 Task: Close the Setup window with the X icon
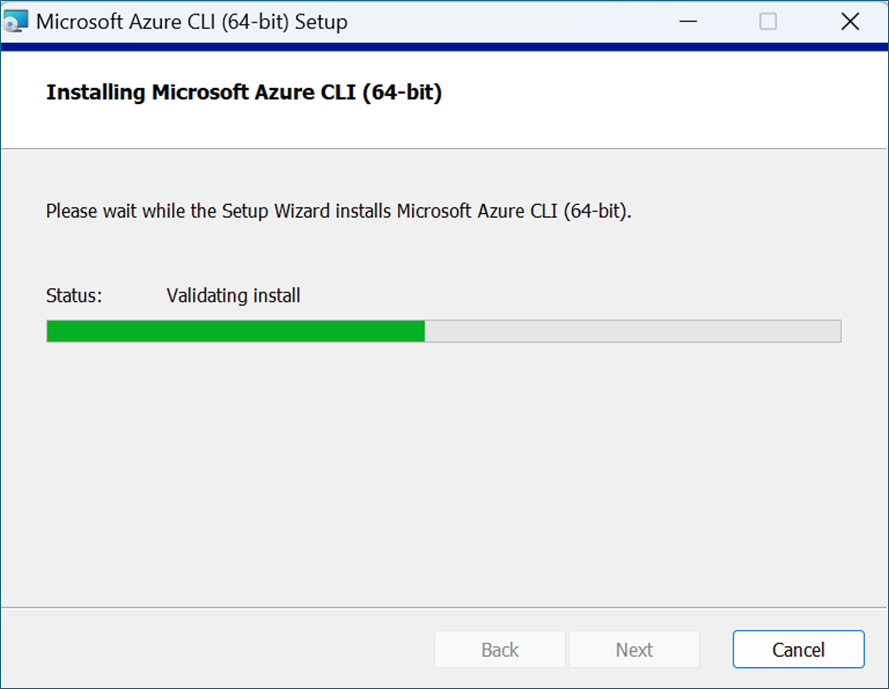click(x=850, y=22)
